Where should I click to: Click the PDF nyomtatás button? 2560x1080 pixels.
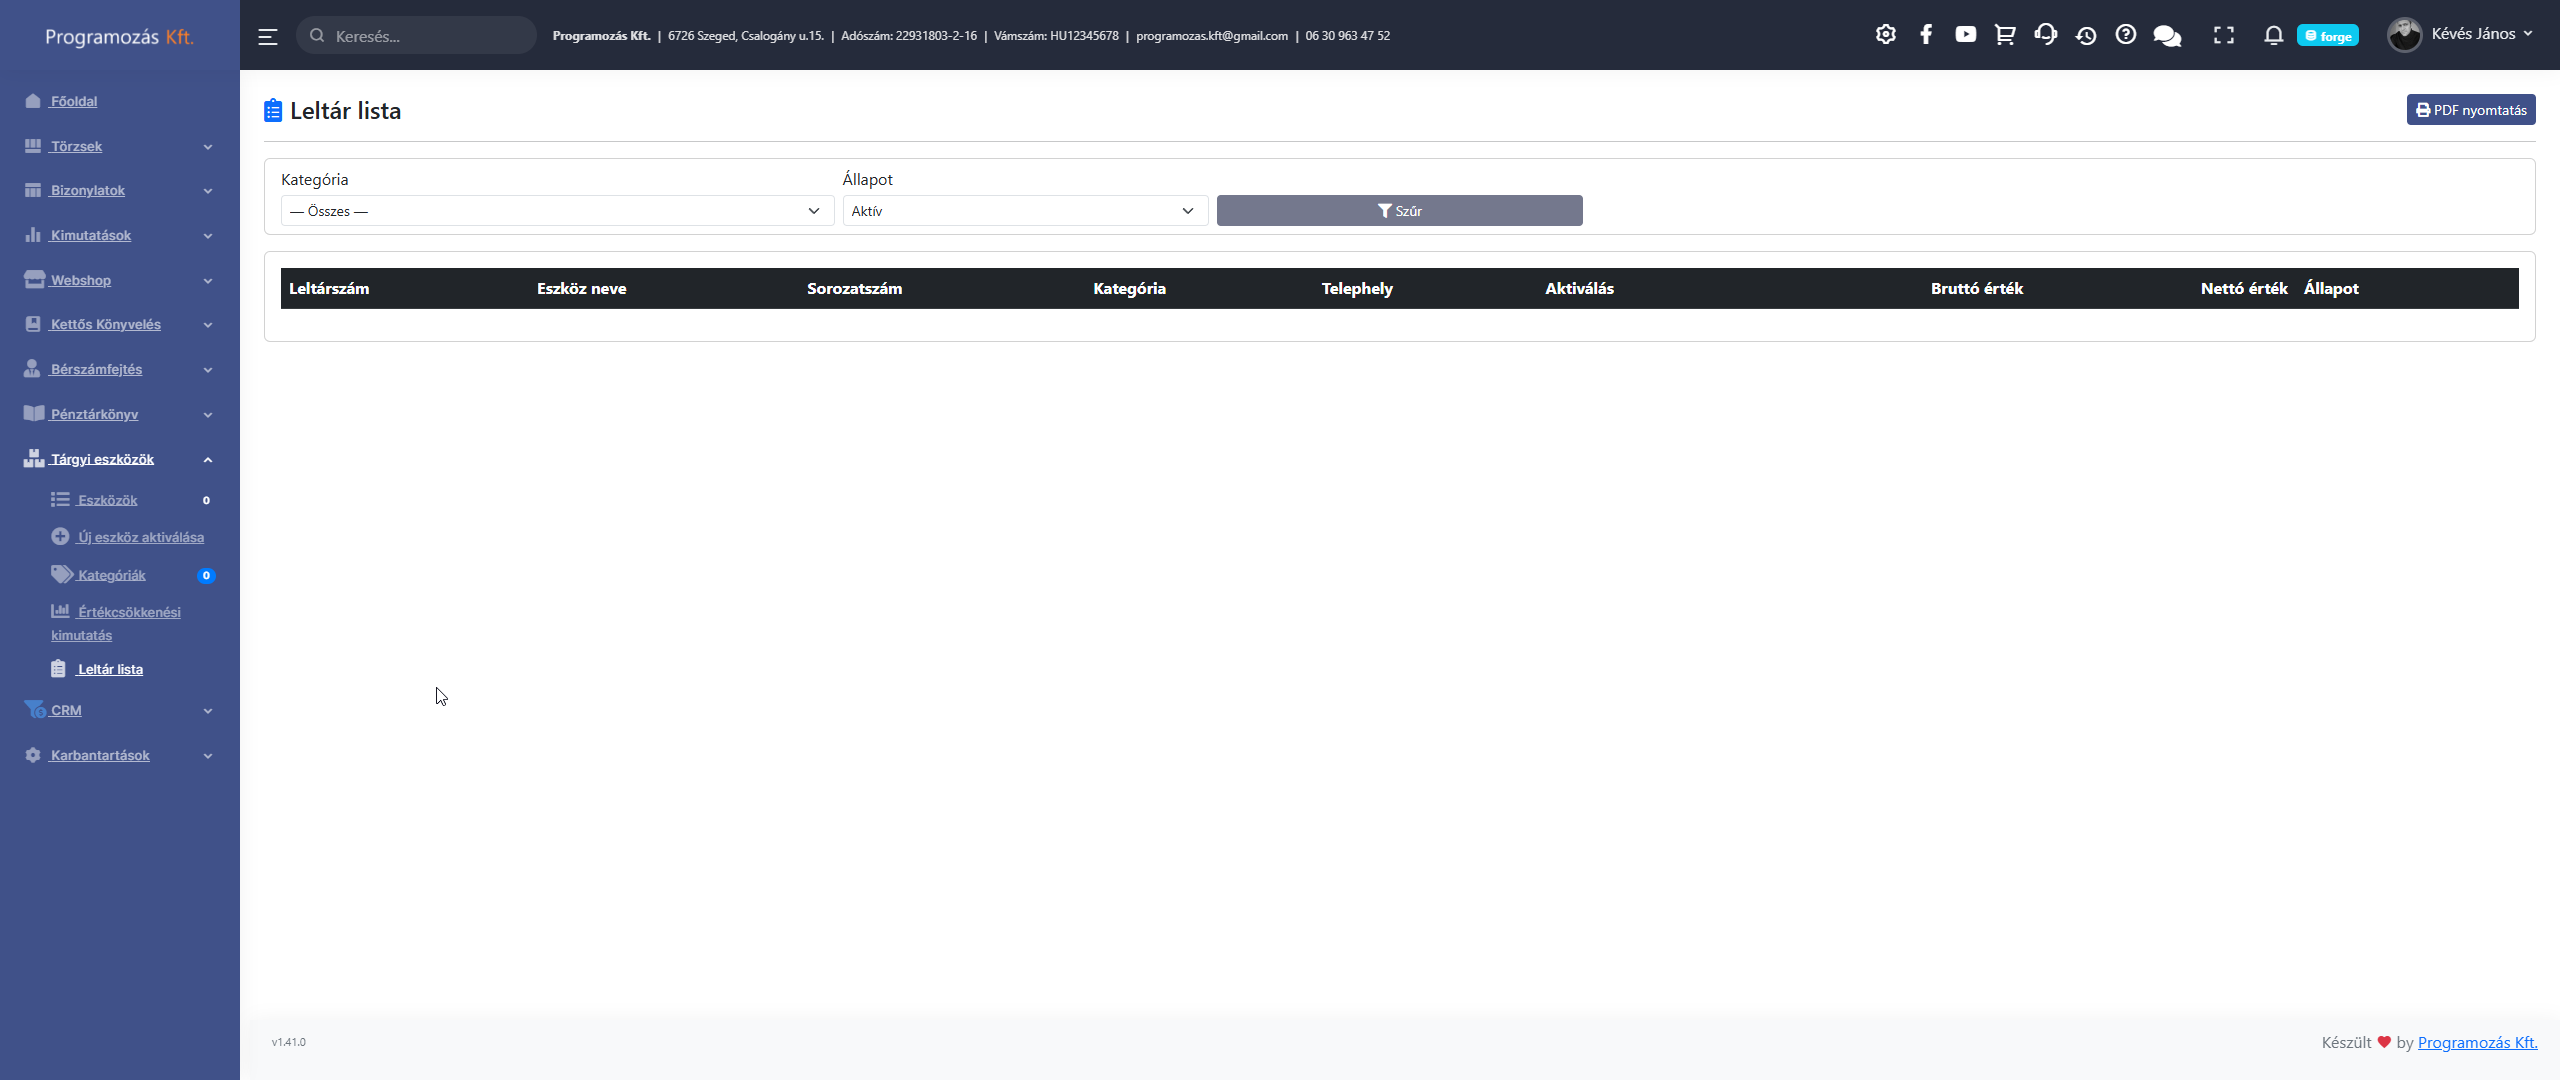tap(2470, 110)
